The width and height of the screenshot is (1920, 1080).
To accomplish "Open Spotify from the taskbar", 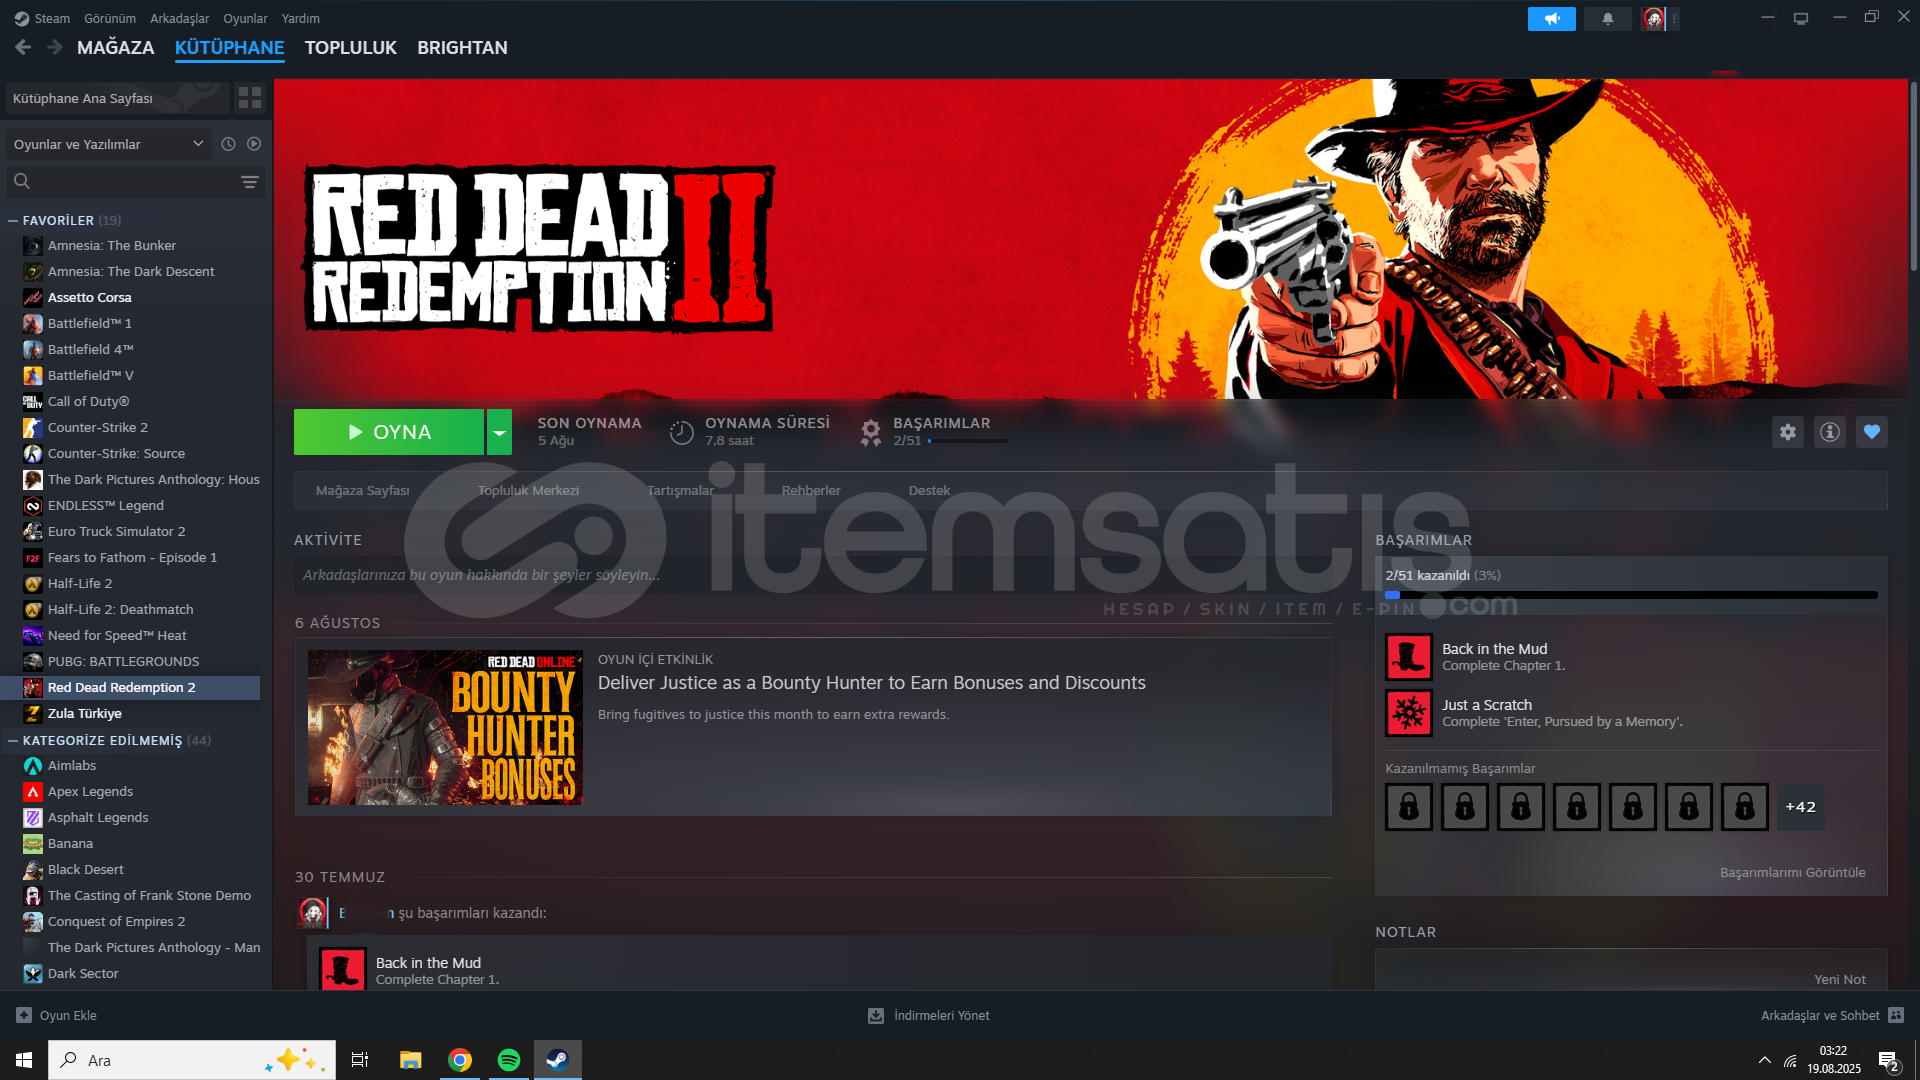I will [509, 1060].
